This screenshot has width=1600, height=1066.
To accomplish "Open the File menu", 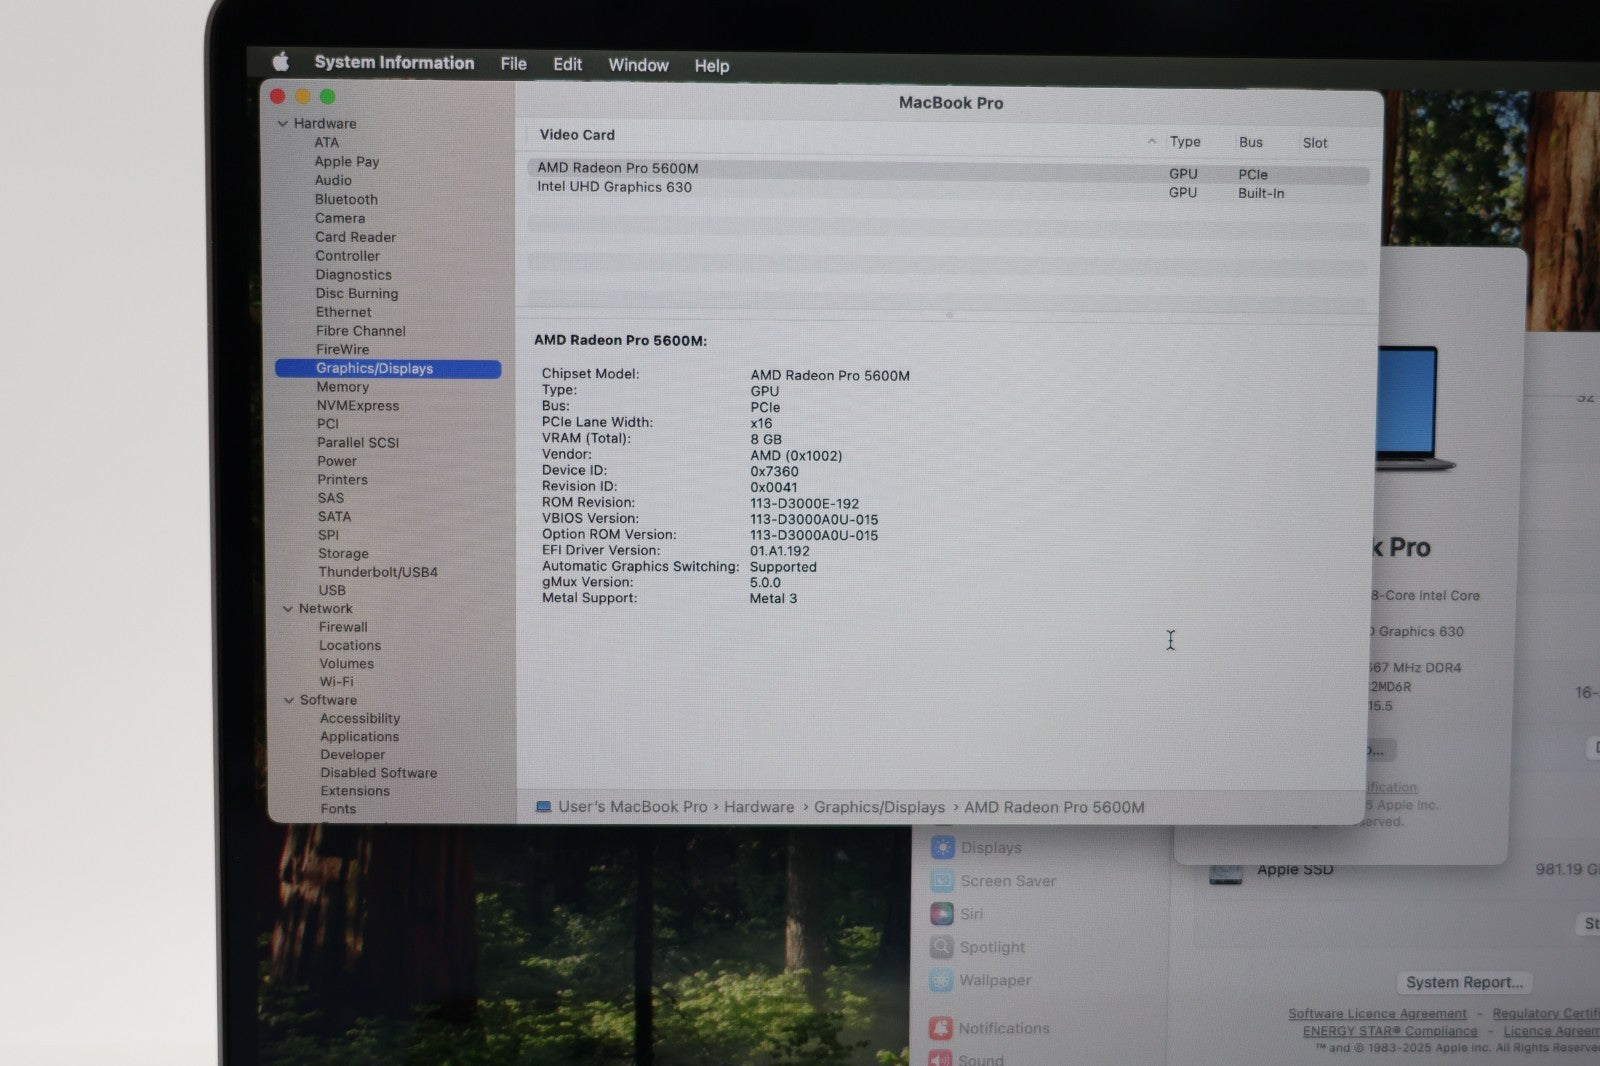I will (x=514, y=64).
